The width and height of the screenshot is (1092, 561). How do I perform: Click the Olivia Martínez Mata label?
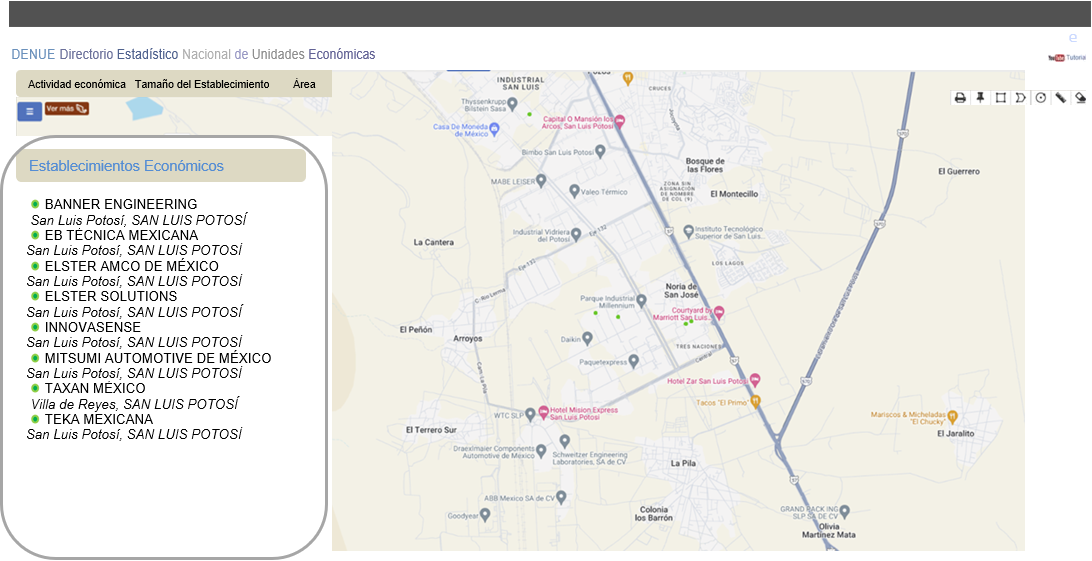pyautogui.click(x=828, y=530)
